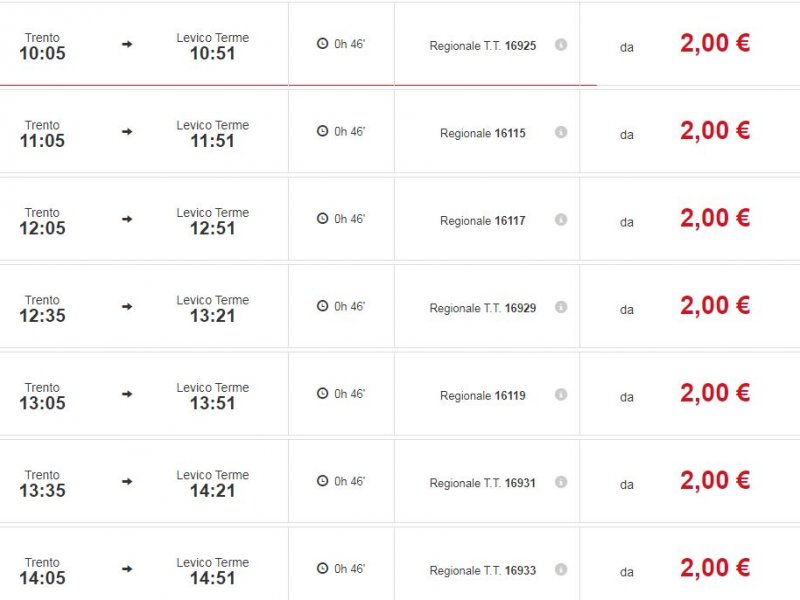Click clock icon on 10:05 train row
The width and height of the screenshot is (800, 600).
tap(322, 43)
